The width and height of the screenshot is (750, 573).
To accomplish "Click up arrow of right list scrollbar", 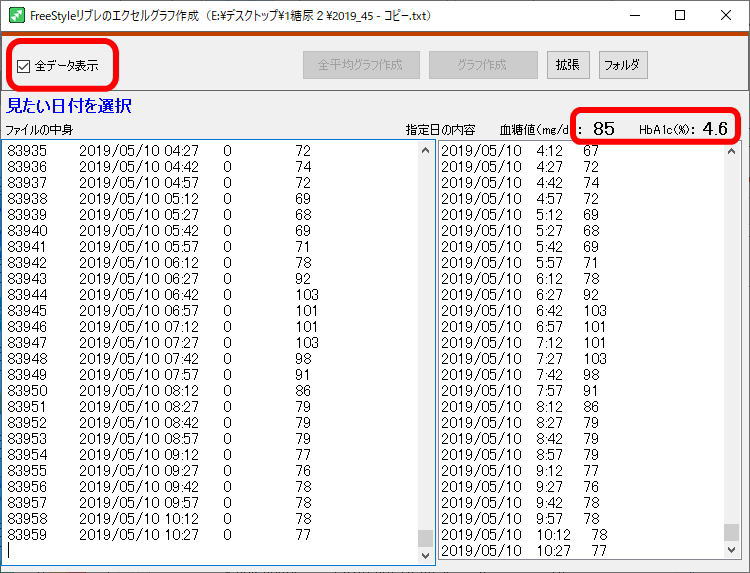I will pyautogui.click(x=731, y=150).
